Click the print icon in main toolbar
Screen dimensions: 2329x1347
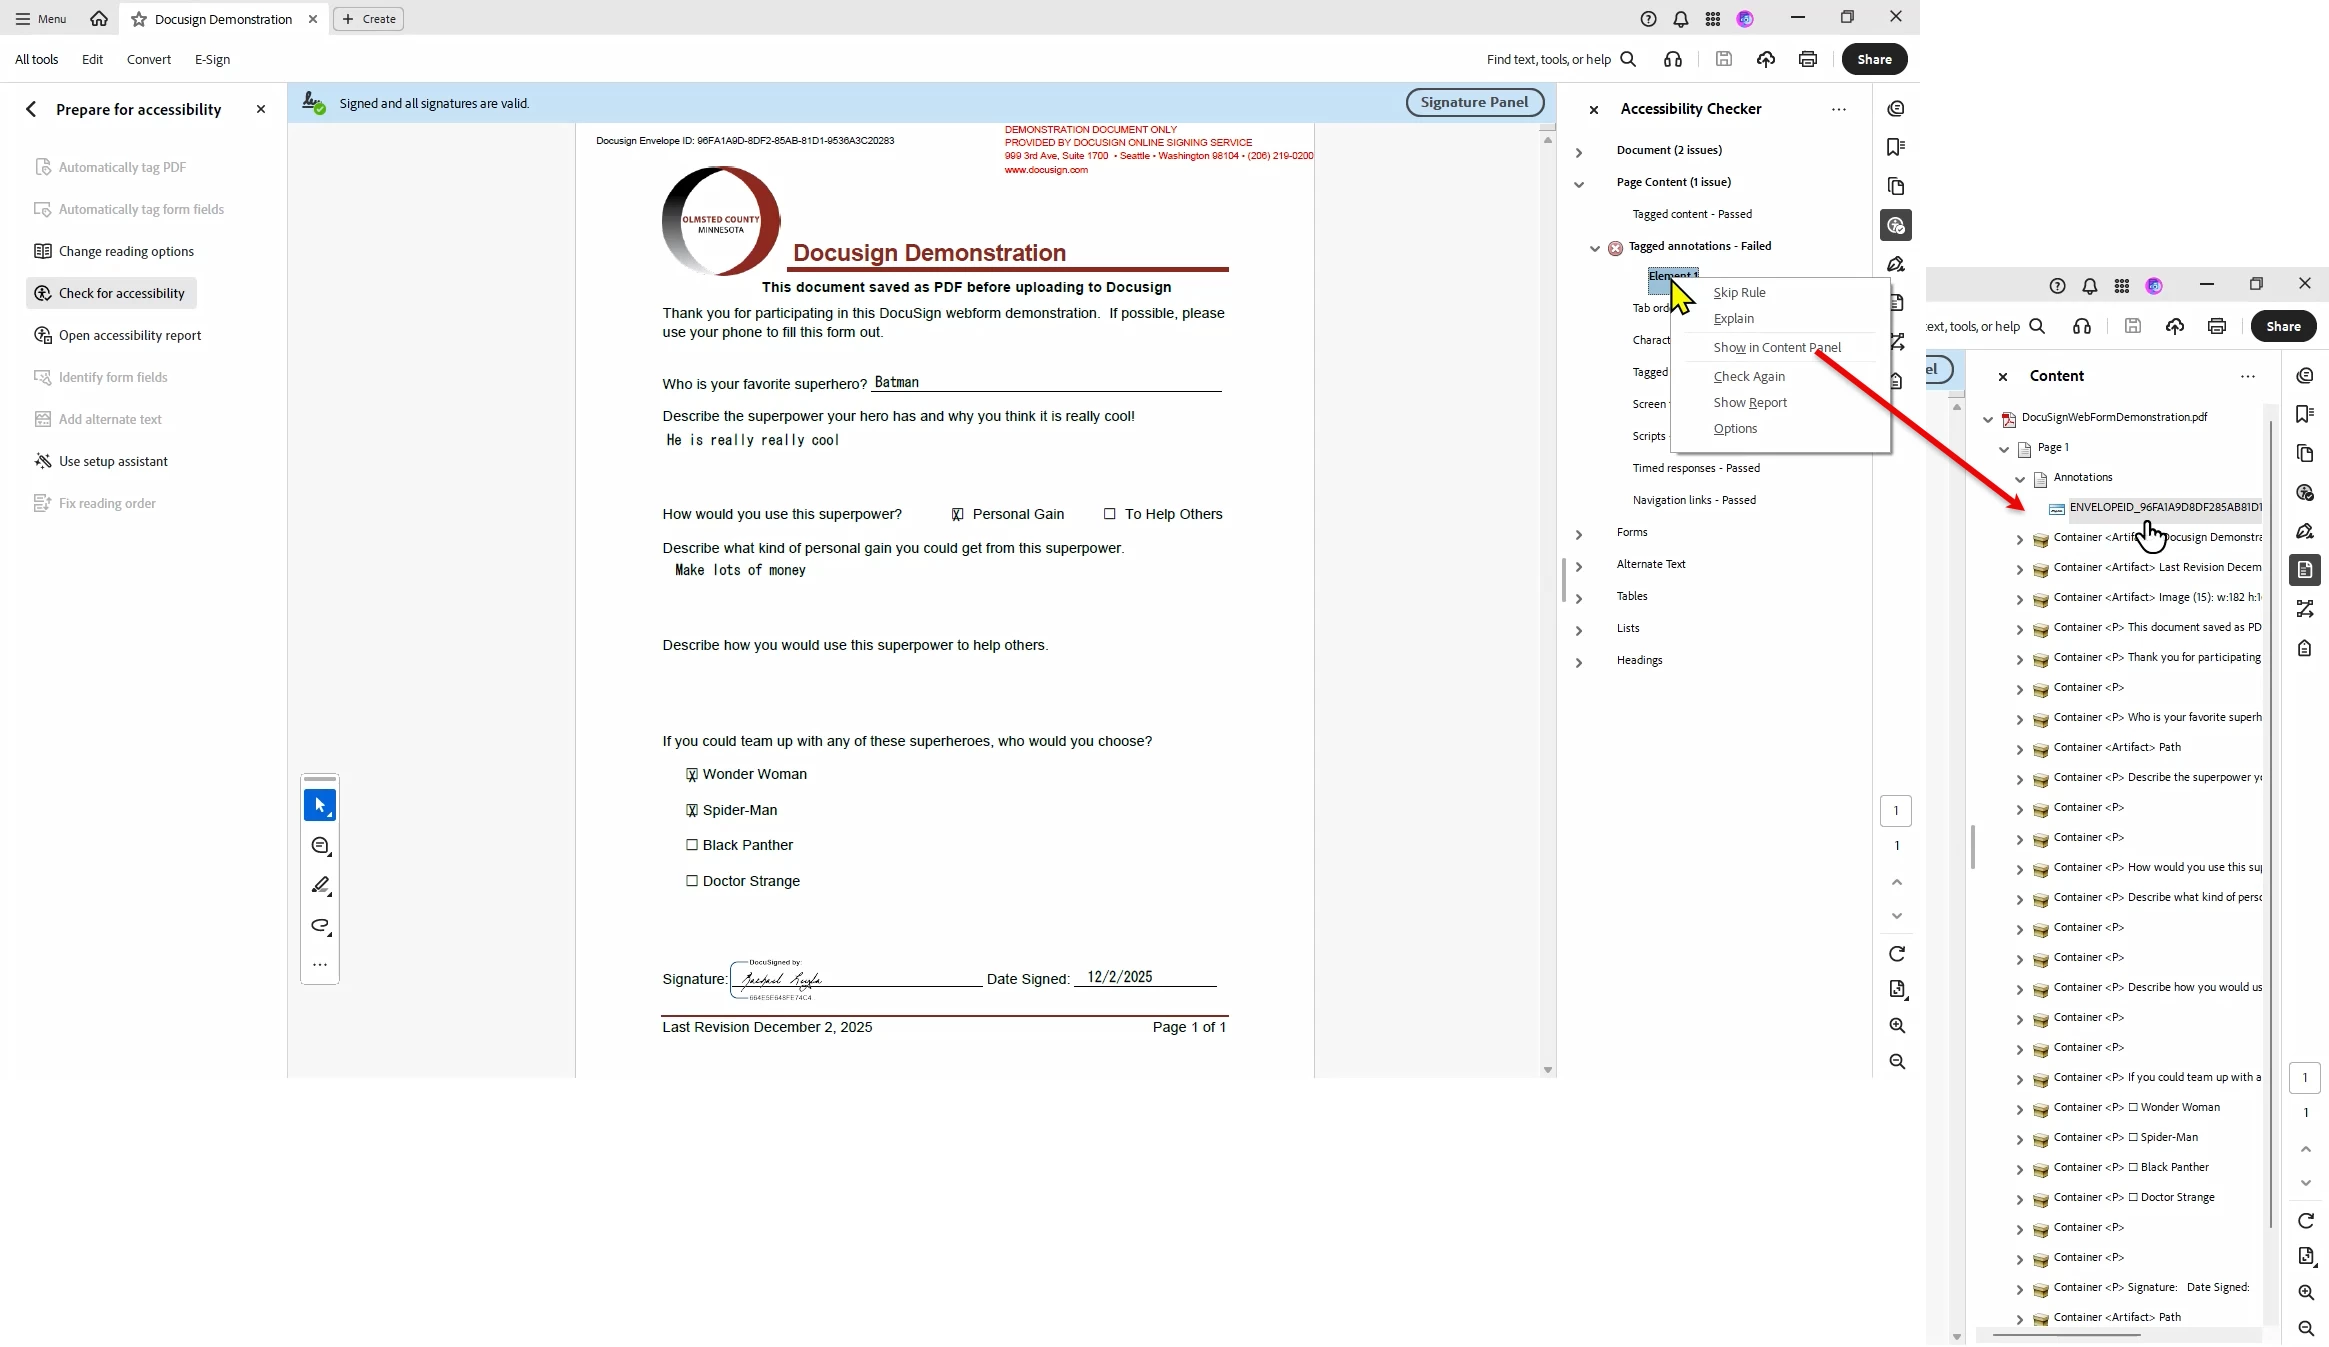click(x=1807, y=59)
